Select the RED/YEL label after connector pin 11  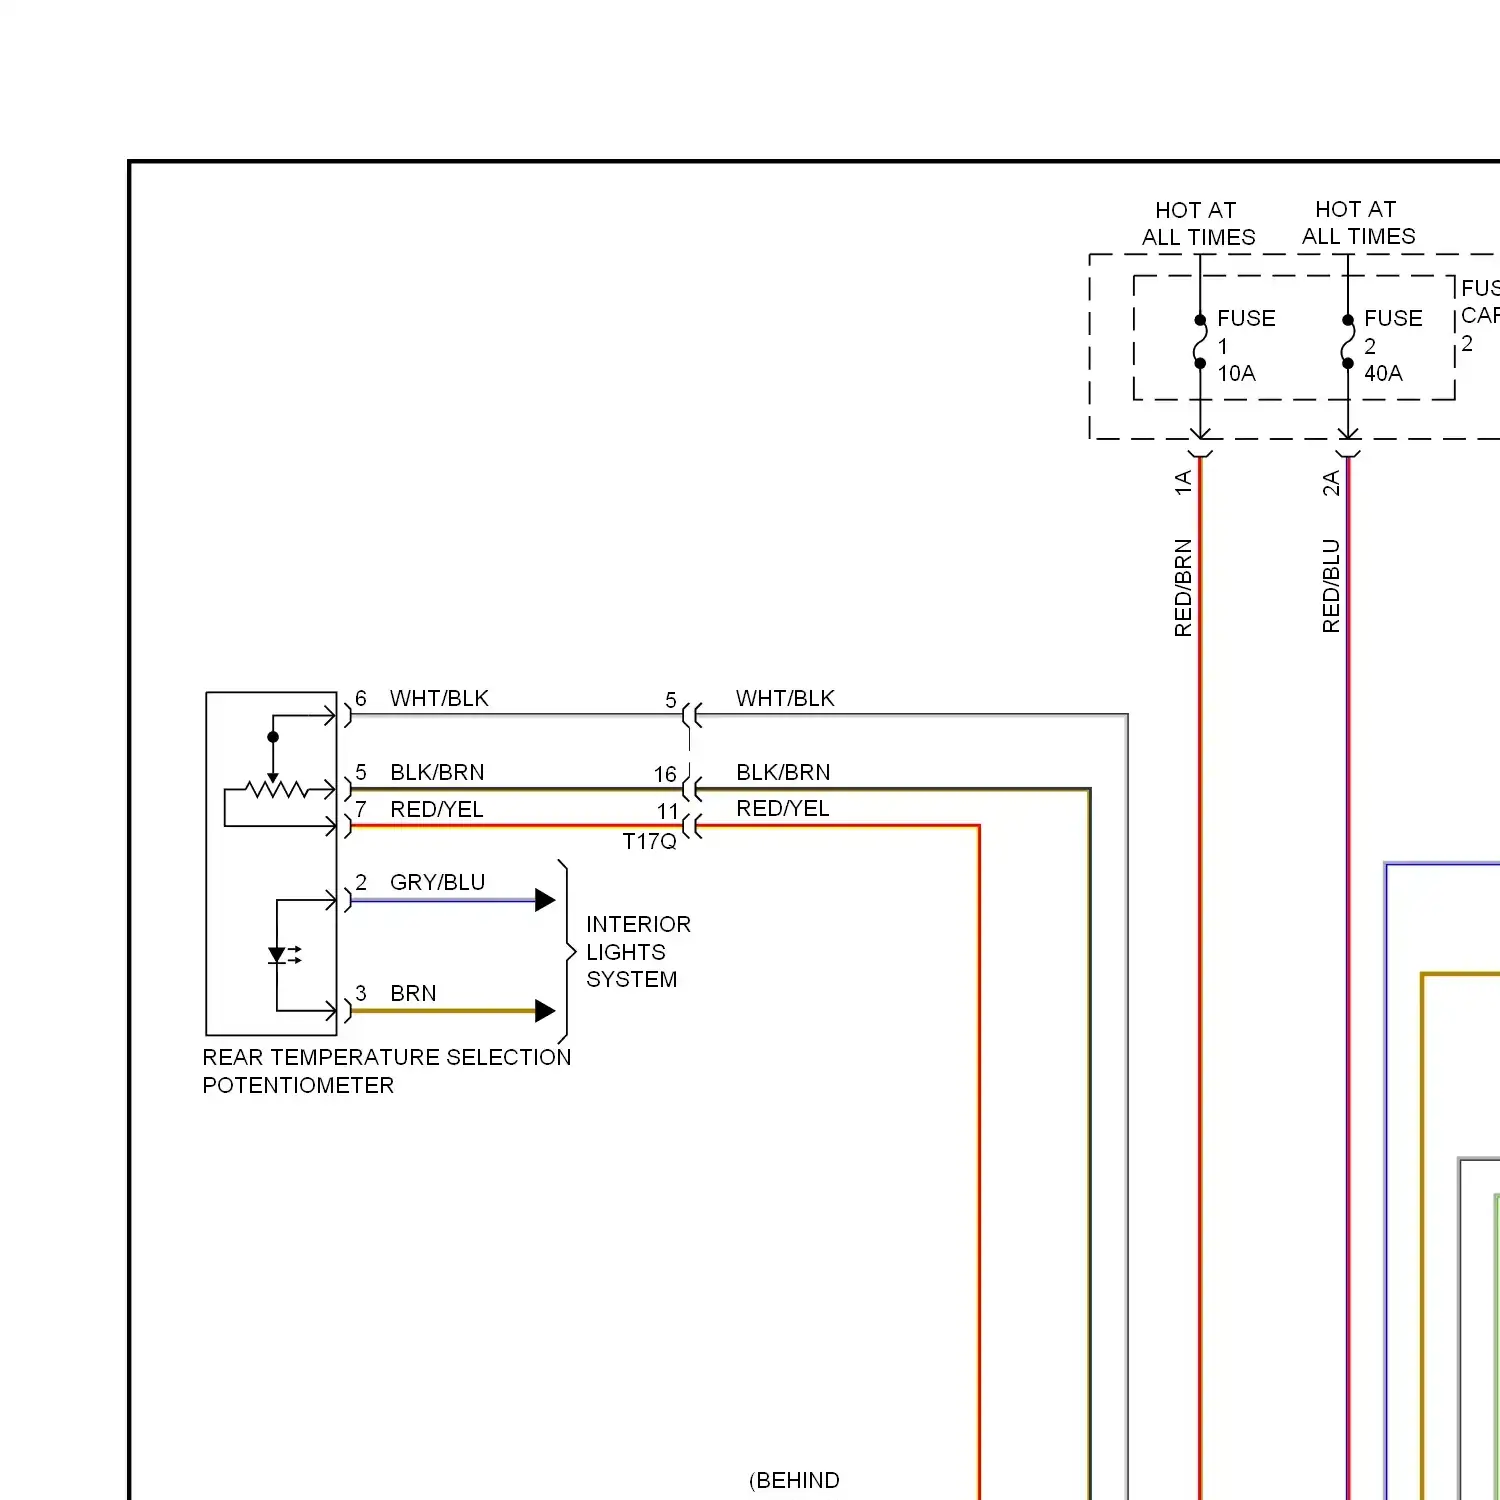783,808
